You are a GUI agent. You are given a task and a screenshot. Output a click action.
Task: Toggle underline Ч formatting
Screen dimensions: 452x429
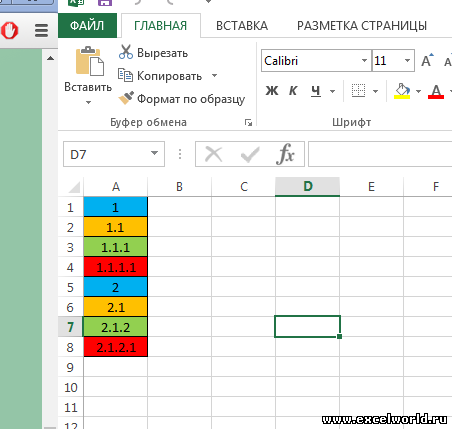coord(315,91)
